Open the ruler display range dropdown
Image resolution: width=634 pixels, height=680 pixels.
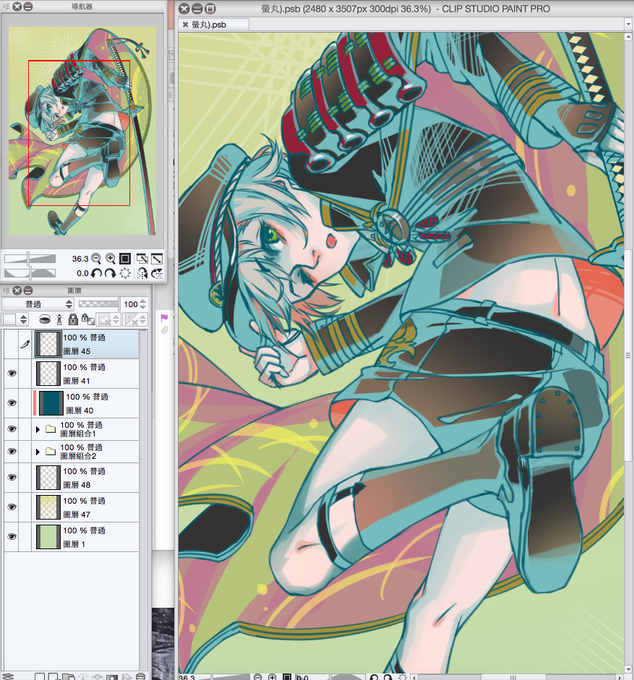click(136, 320)
